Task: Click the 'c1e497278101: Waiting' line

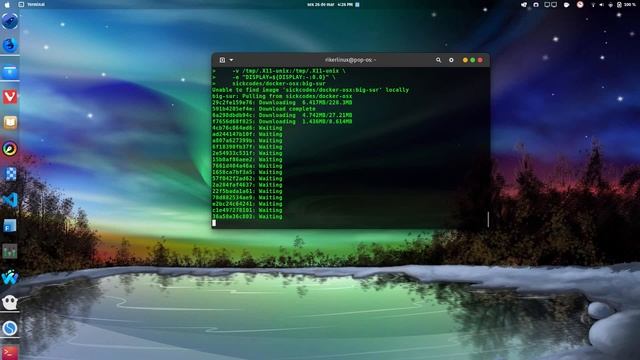Action: [x=247, y=210]
